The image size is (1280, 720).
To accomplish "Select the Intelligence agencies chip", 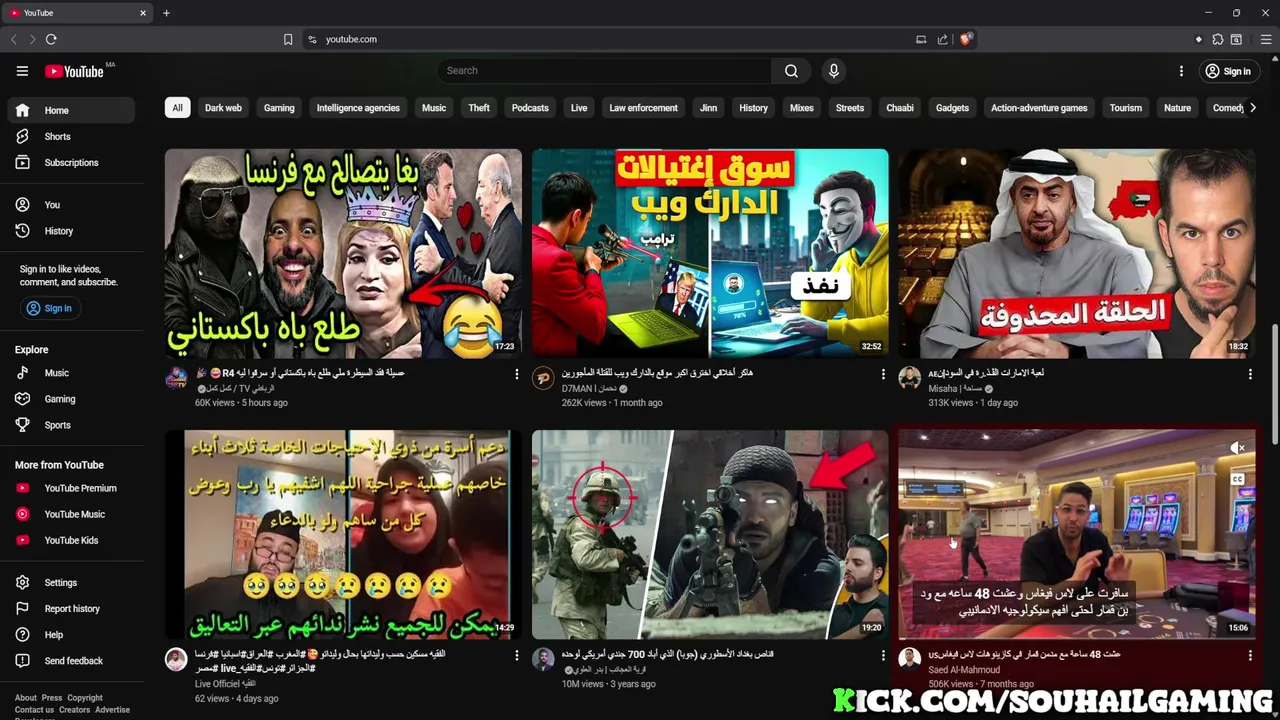I will (358, 108).
